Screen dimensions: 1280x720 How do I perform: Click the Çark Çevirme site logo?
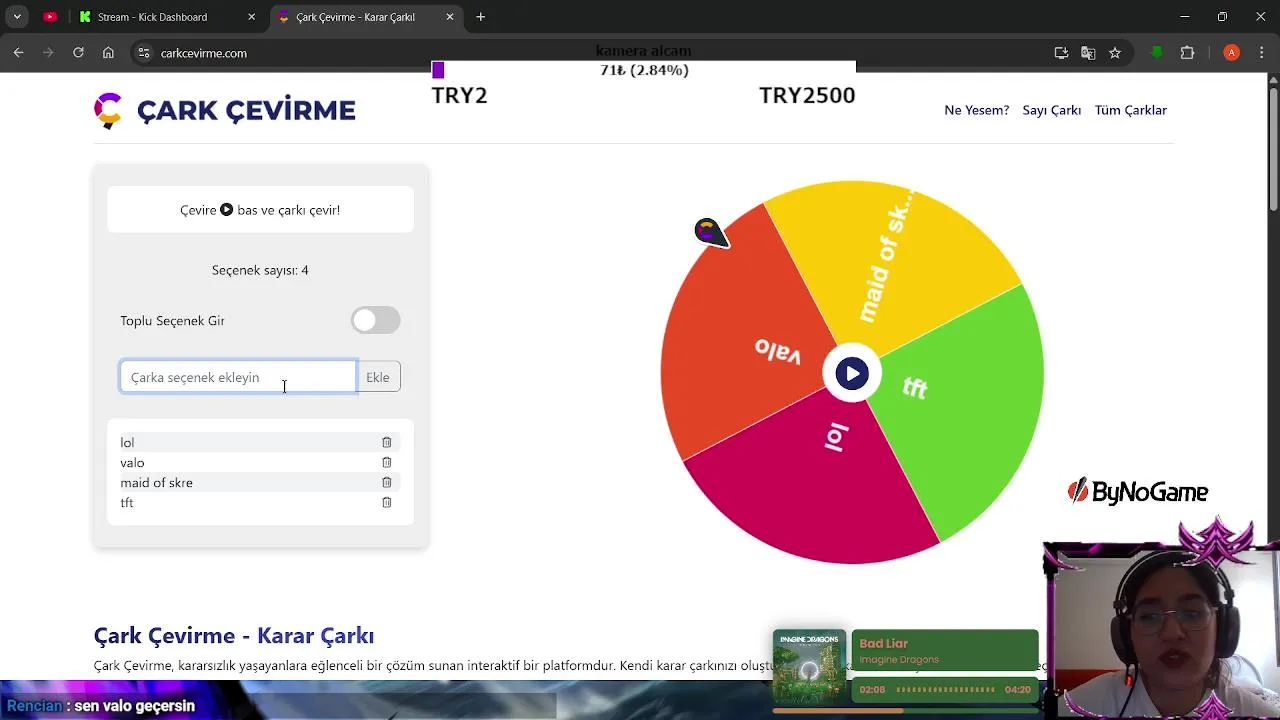click(225, 111)
